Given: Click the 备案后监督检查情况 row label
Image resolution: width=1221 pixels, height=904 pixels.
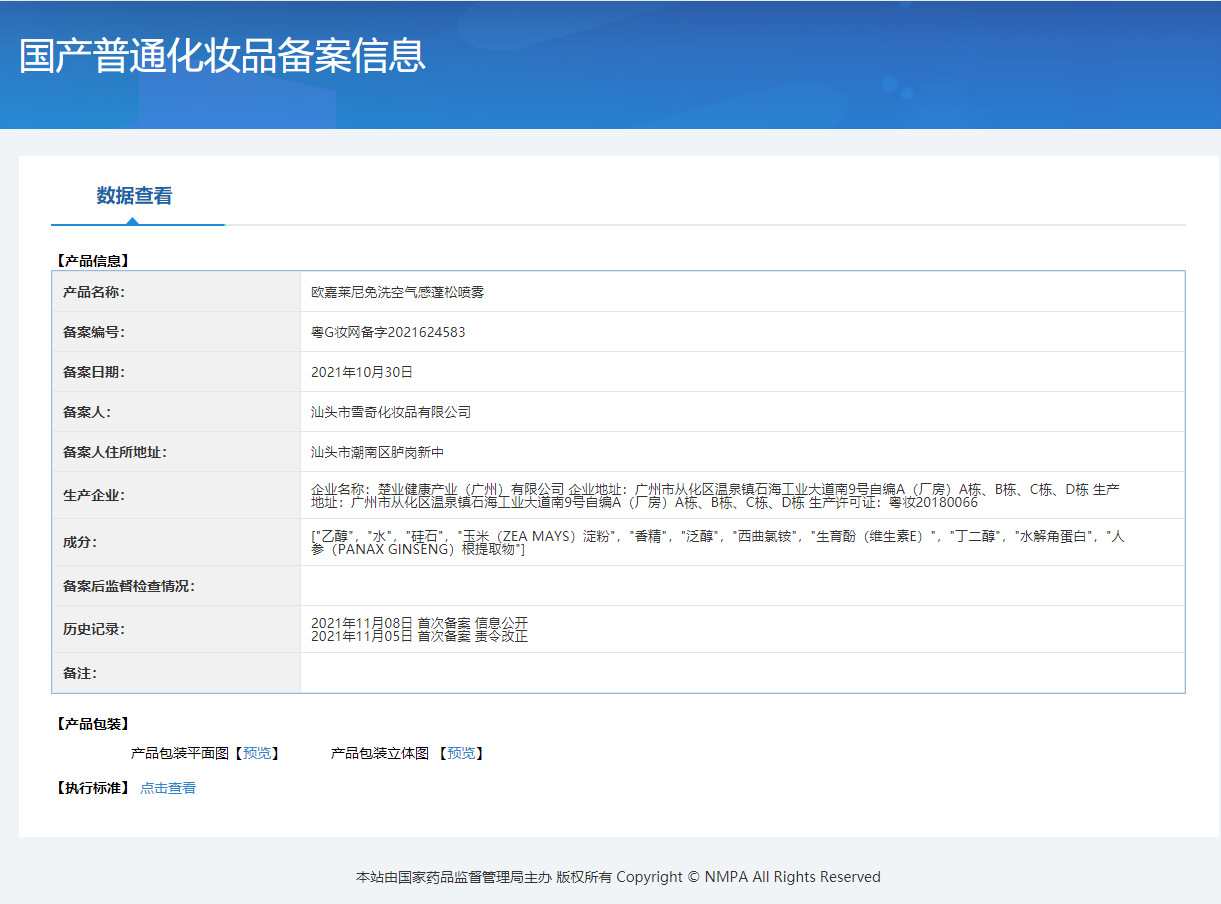Looking at the screenshot, I should coord(129,586).
